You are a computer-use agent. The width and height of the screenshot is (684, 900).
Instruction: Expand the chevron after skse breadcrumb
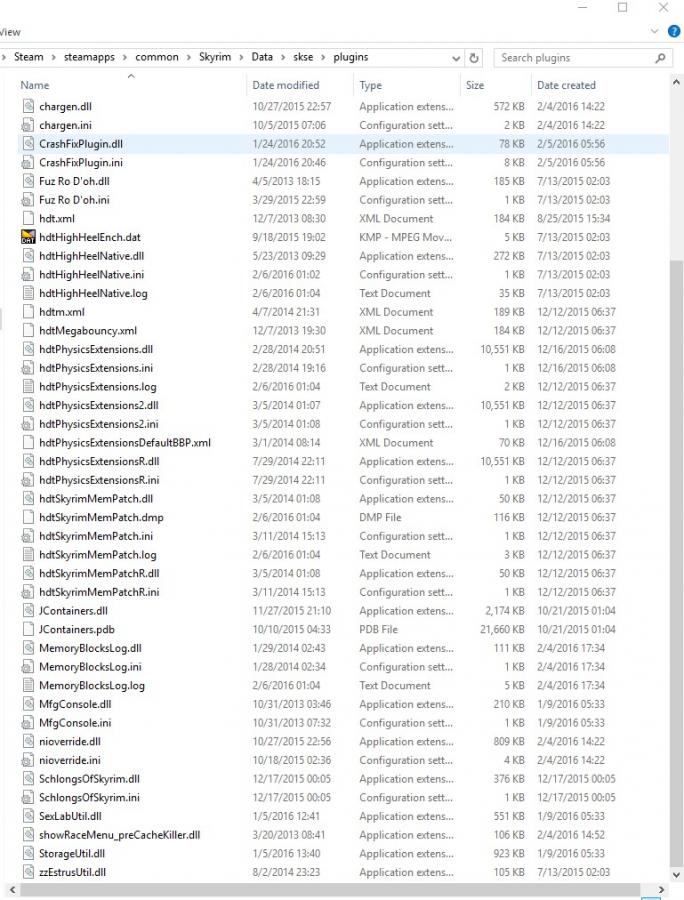323,57
